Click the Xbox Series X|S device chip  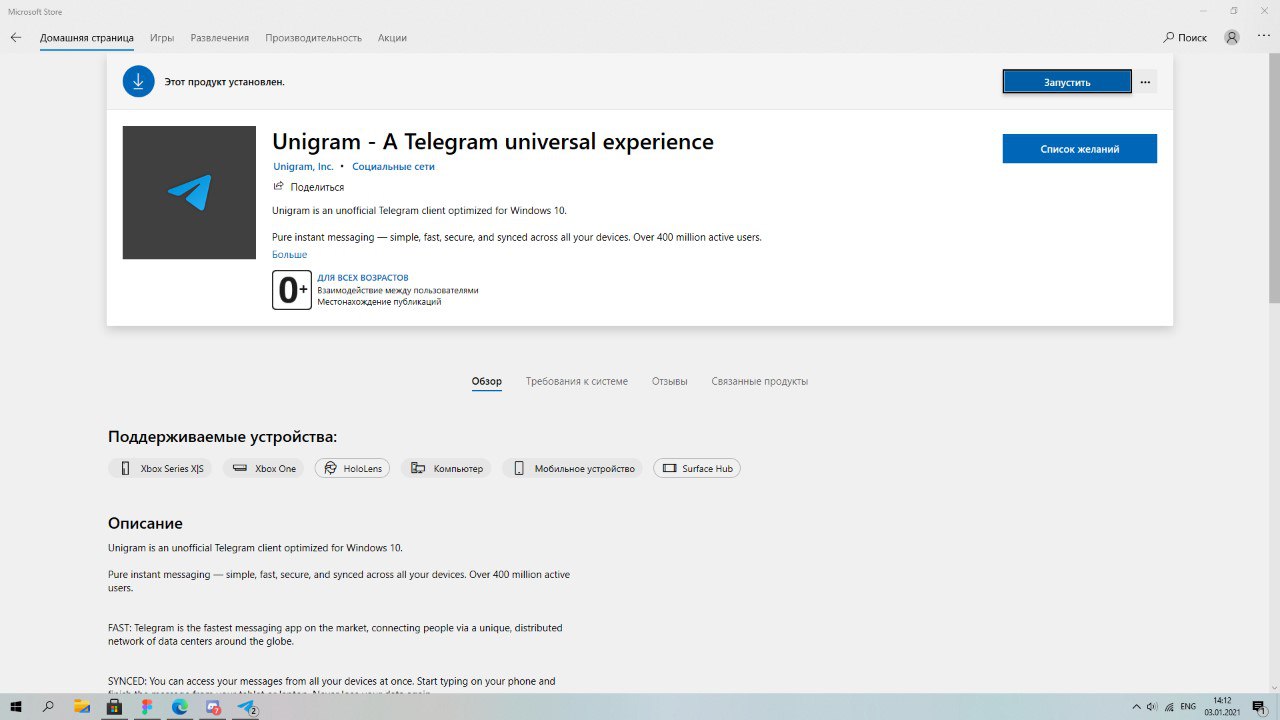[x=160, y=468]
